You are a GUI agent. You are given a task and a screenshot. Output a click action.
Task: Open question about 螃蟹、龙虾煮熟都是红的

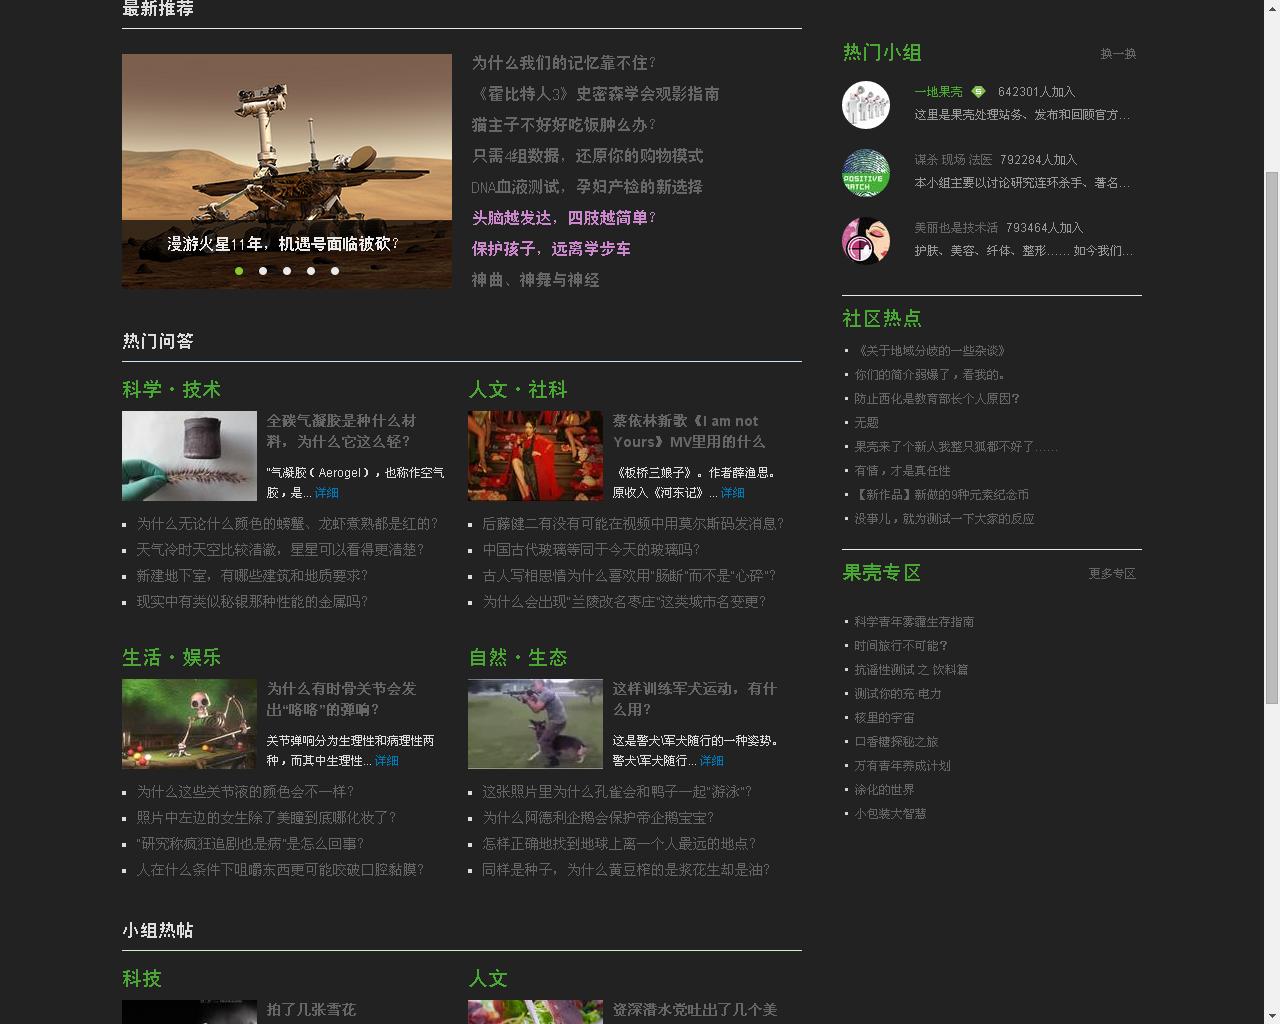(287, 524)
